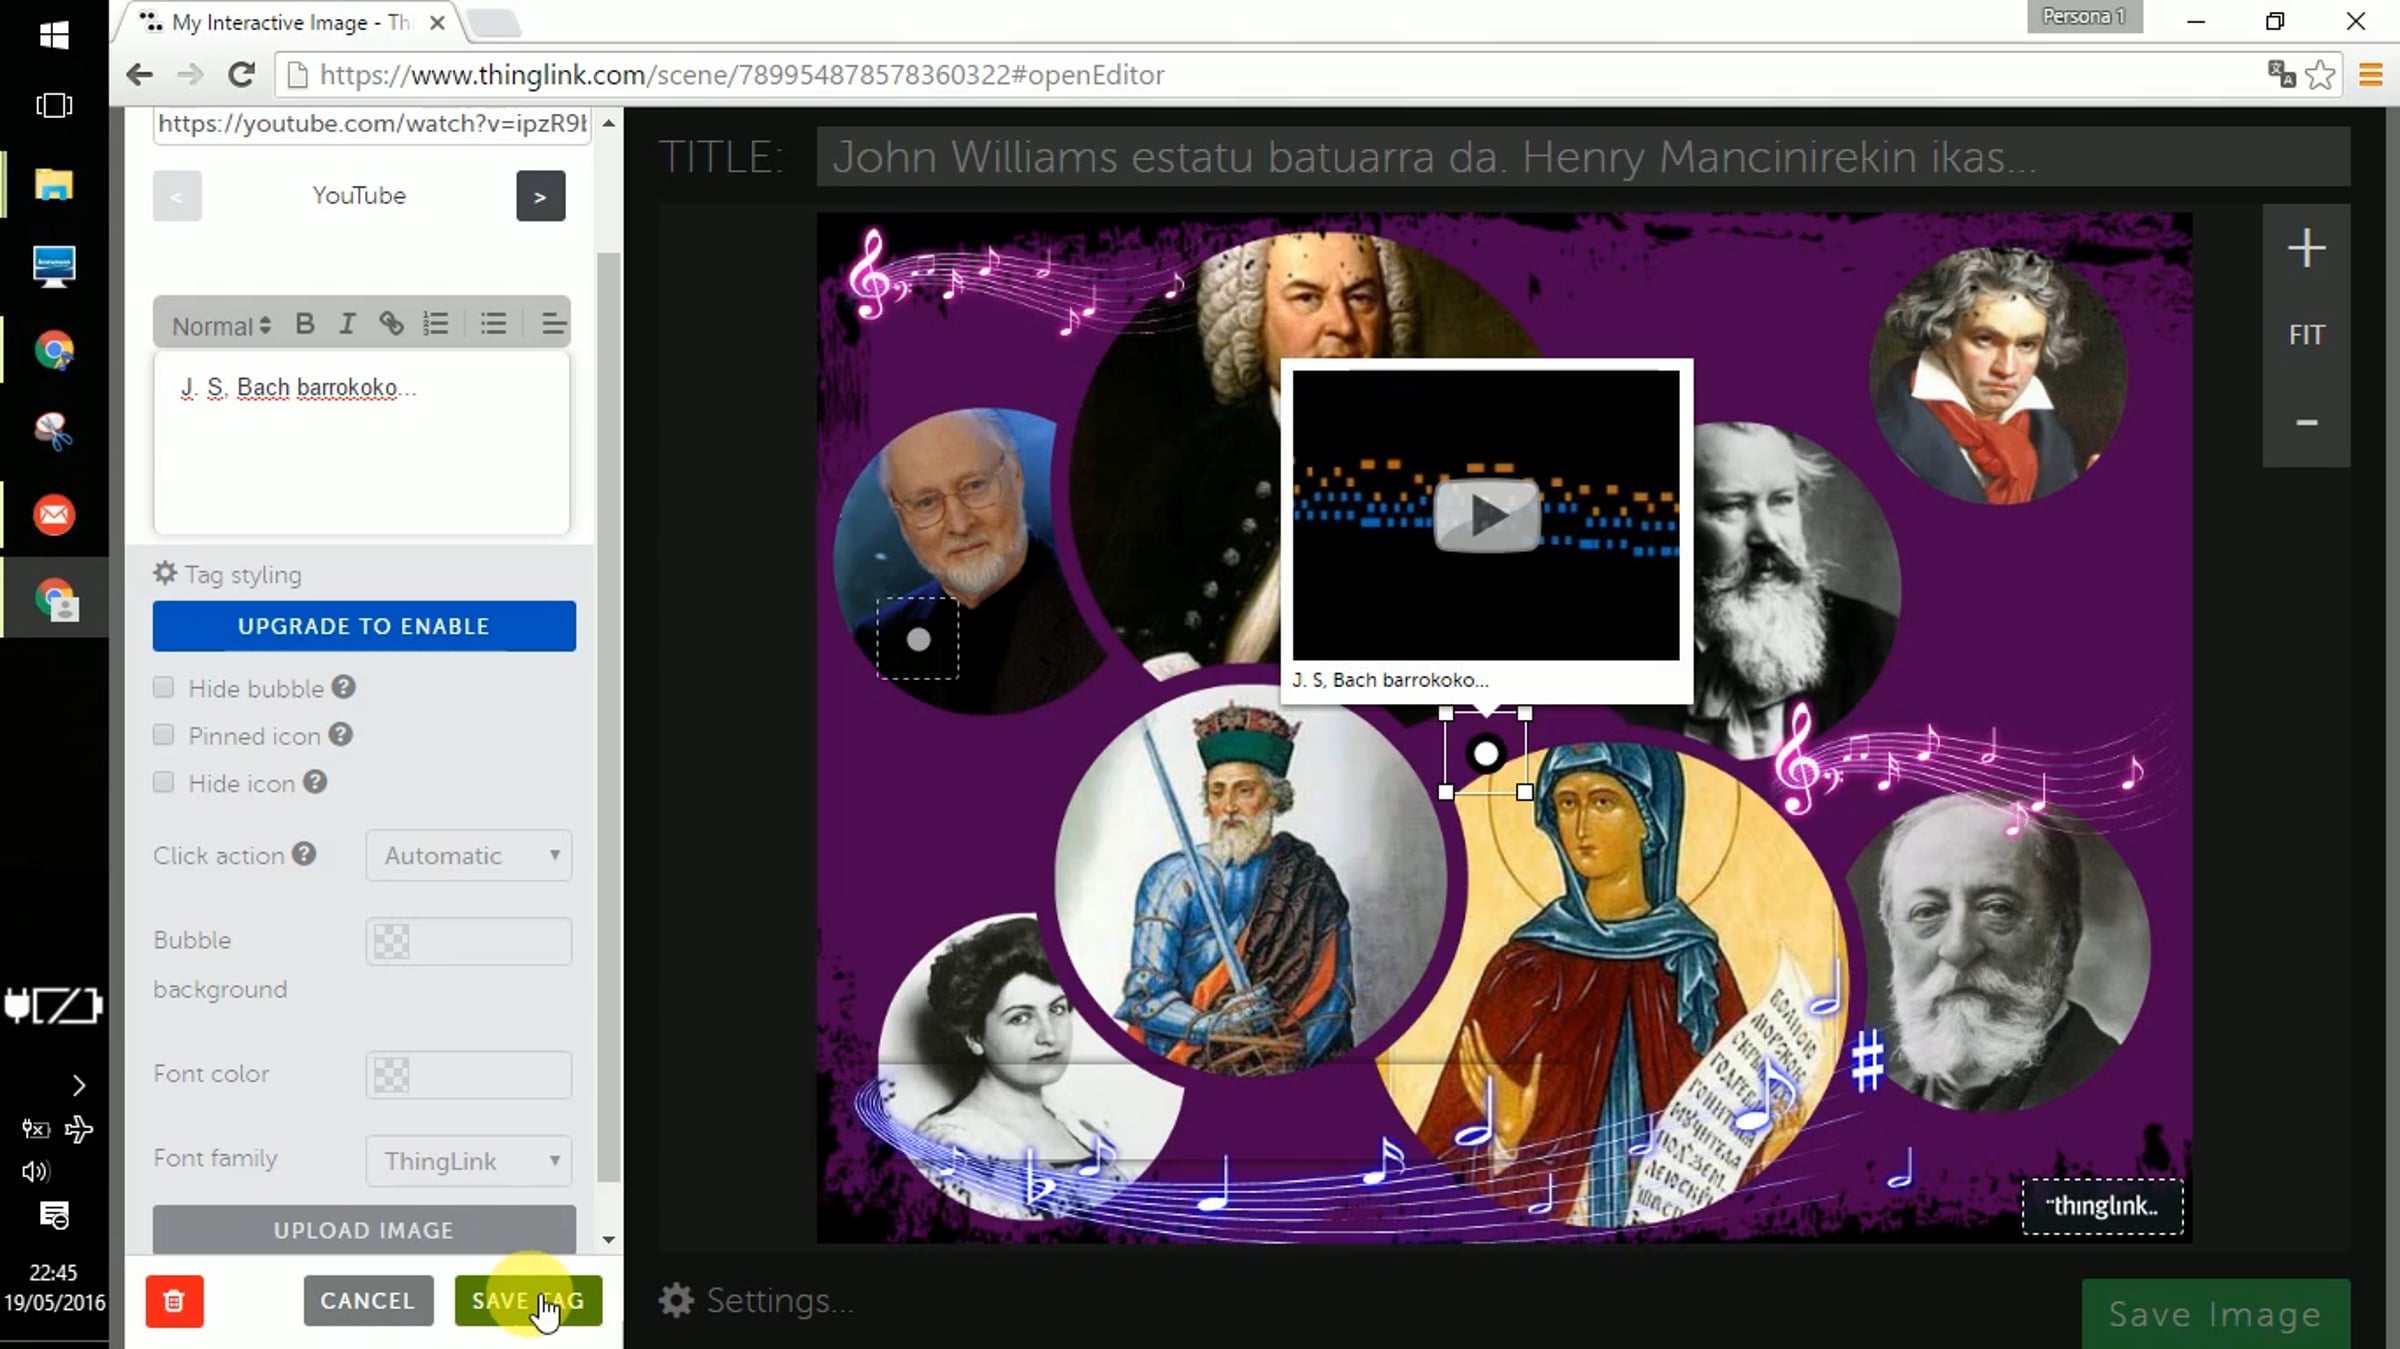Open the browser translate icon

2281,75
